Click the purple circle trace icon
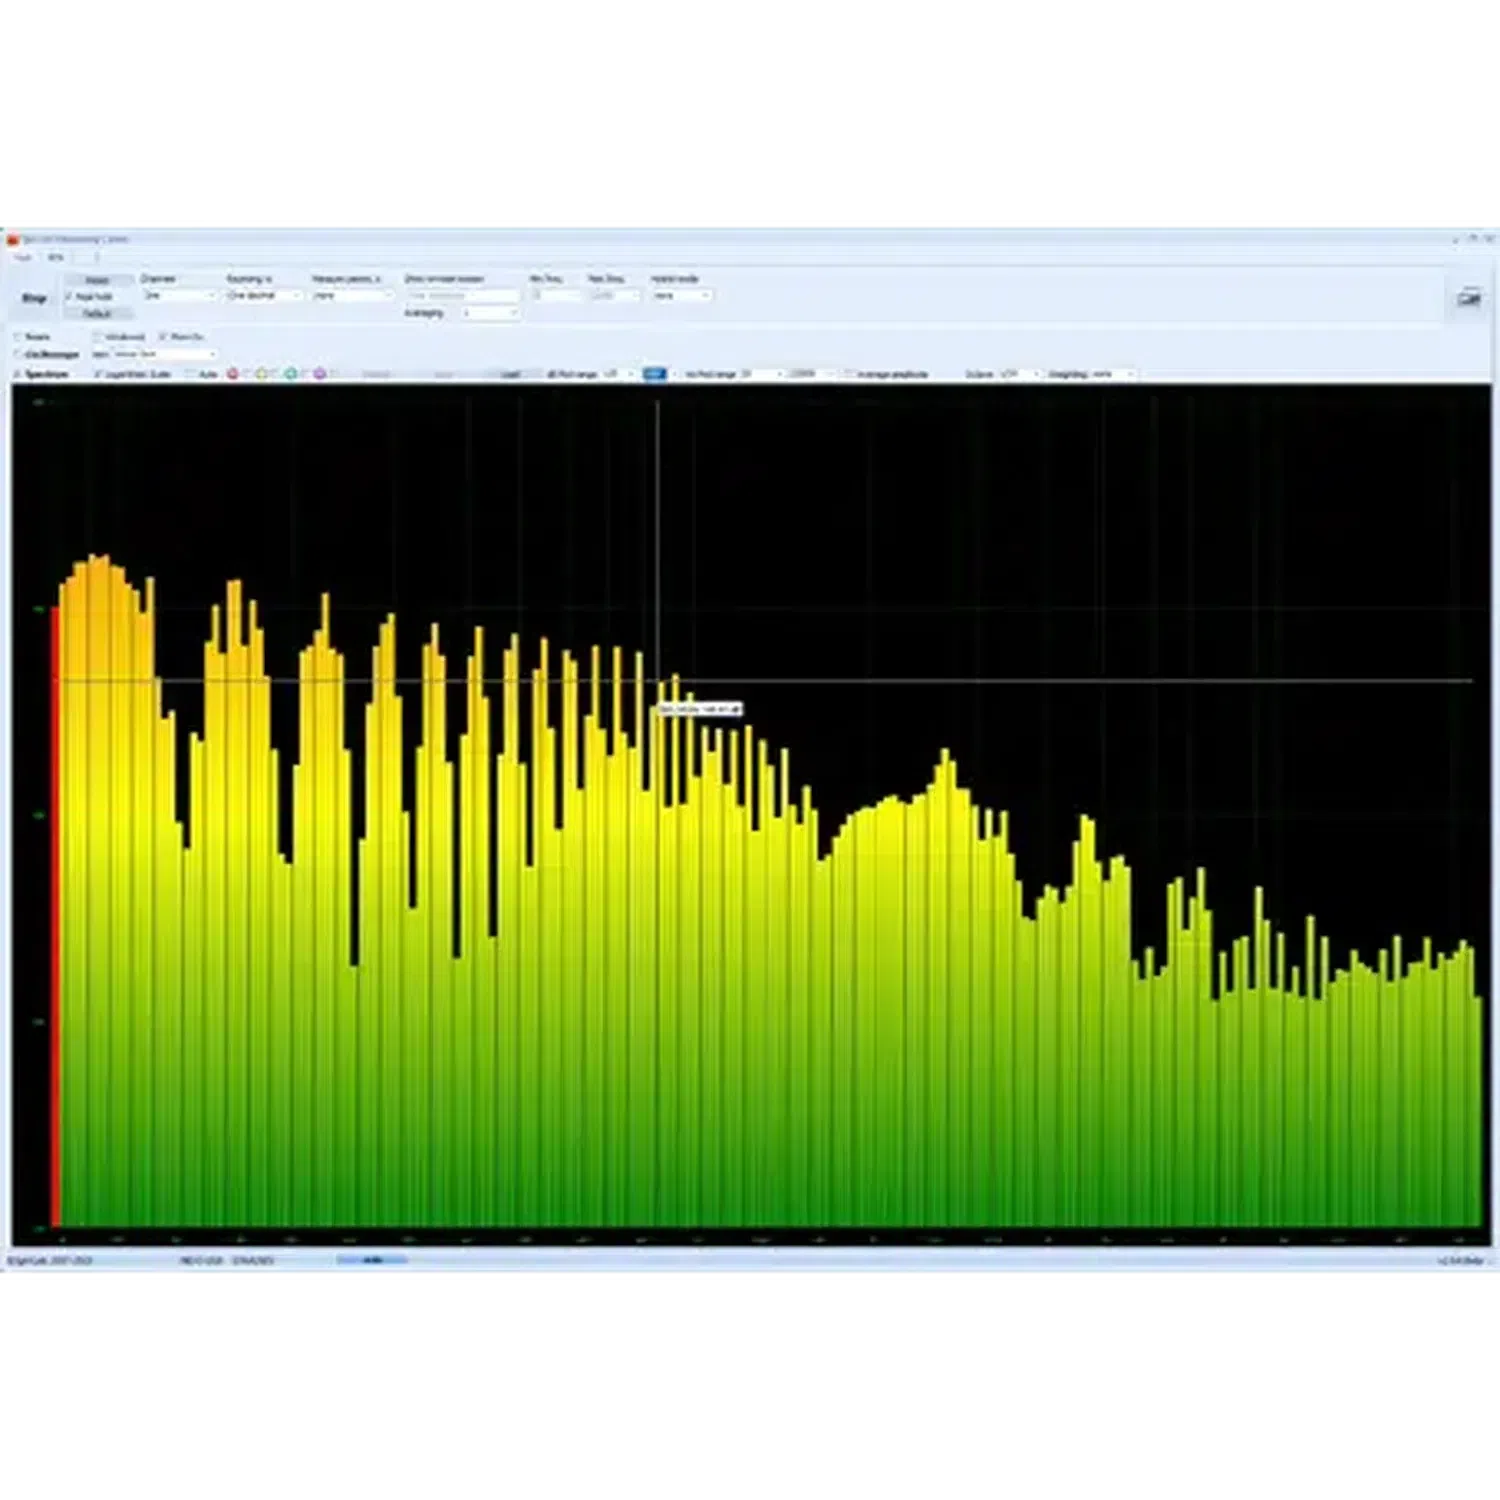1500x1500 pixels. (320, 374)
